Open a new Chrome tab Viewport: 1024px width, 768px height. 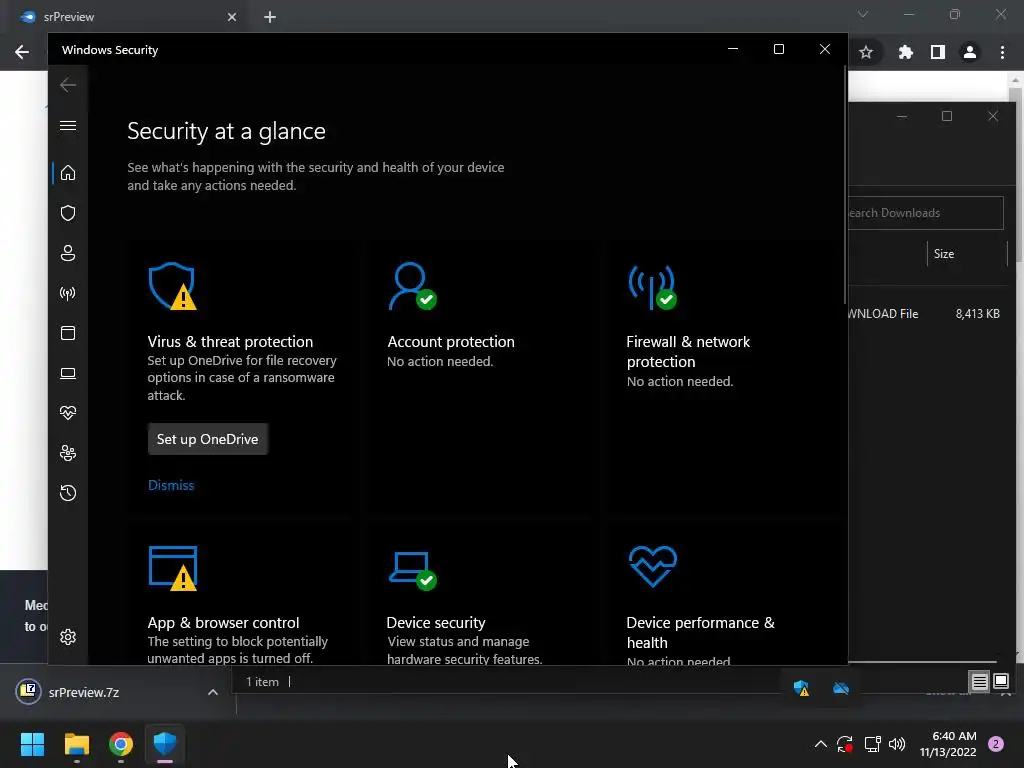(x=270, y=17)
